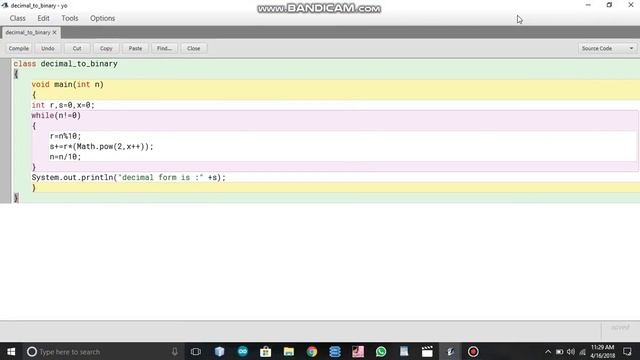Click the 'saved' status label

pyautogui.click(x=620, y=327)
